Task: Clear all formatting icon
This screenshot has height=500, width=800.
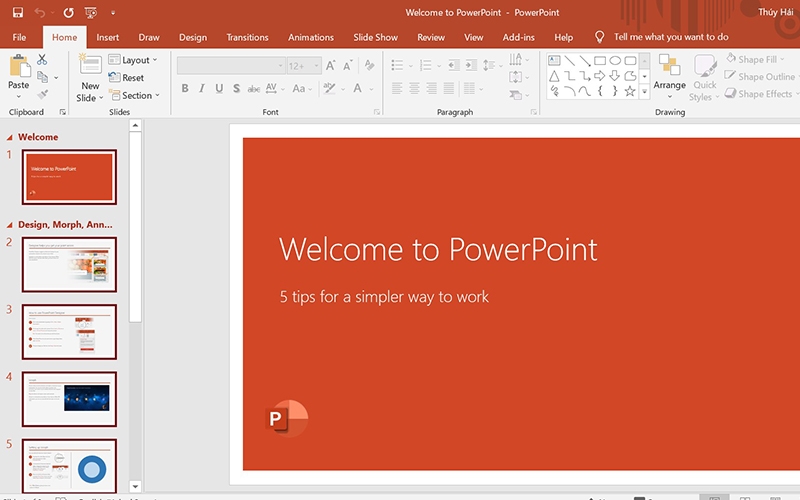Action: (x=369, y=65)
